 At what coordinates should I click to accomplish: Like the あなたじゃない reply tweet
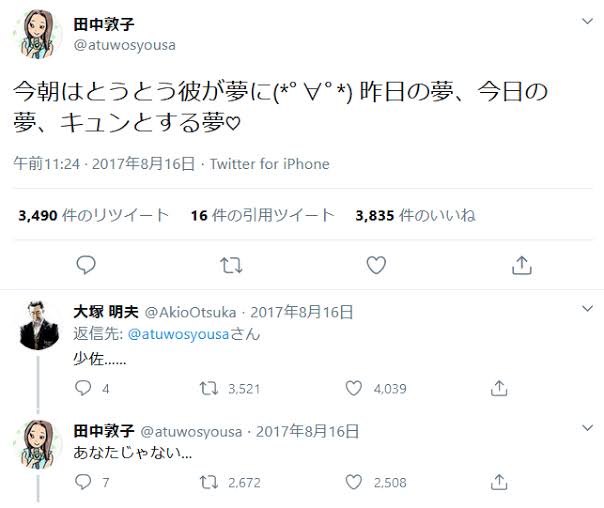[x=354, y=482]
